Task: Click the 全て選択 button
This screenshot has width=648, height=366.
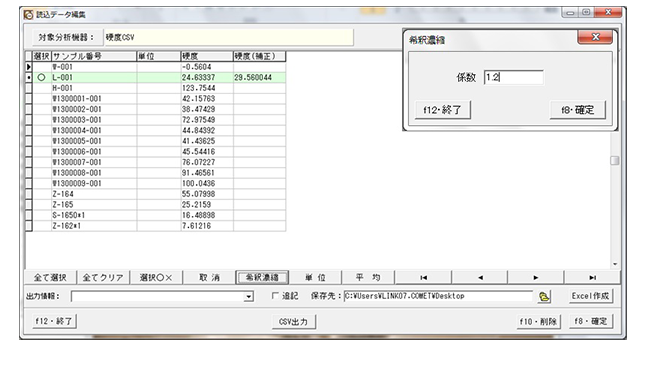Action: 50,278
